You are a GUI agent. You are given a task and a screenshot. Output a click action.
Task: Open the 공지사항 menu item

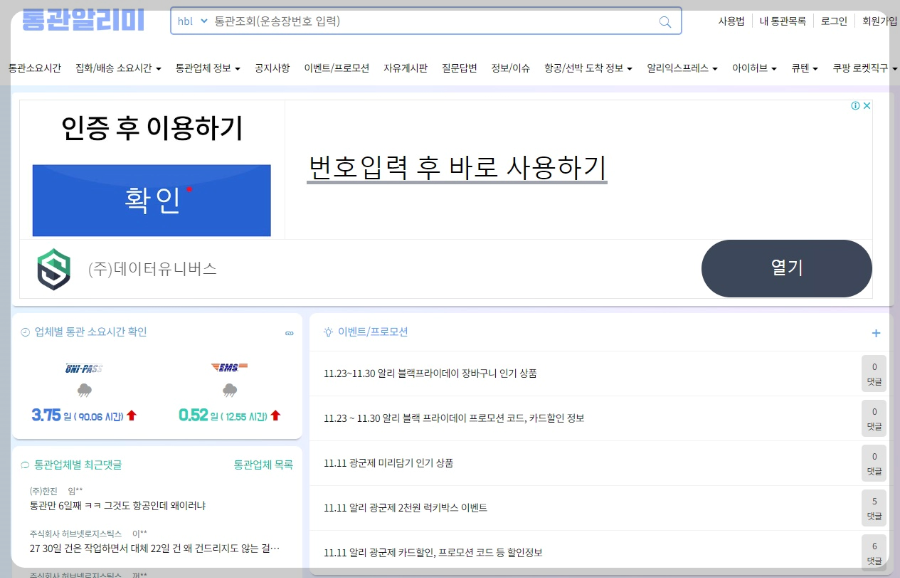click(272, 68)
